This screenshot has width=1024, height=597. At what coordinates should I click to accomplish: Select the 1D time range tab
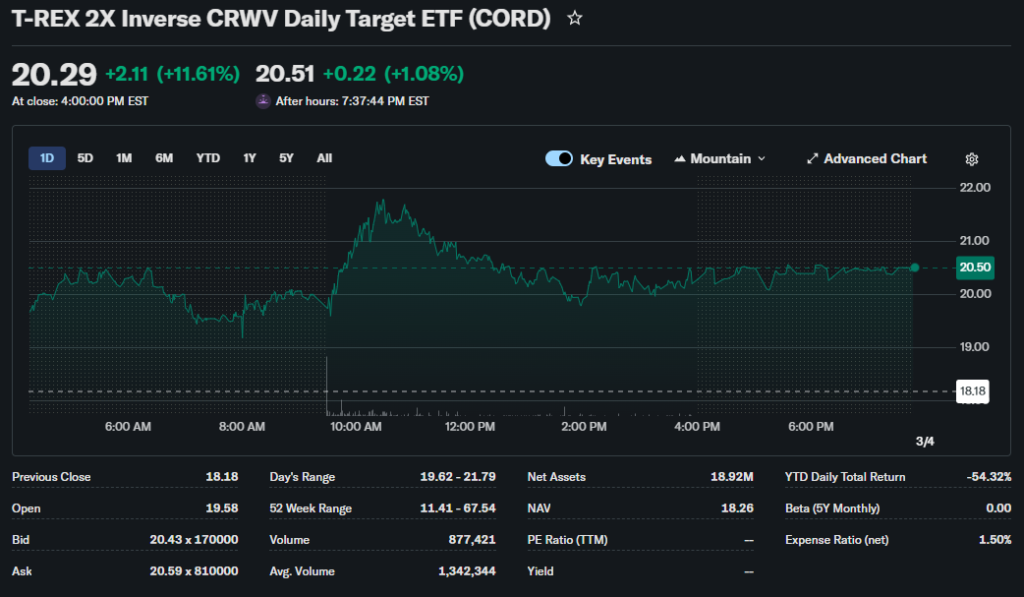point(47,158)
